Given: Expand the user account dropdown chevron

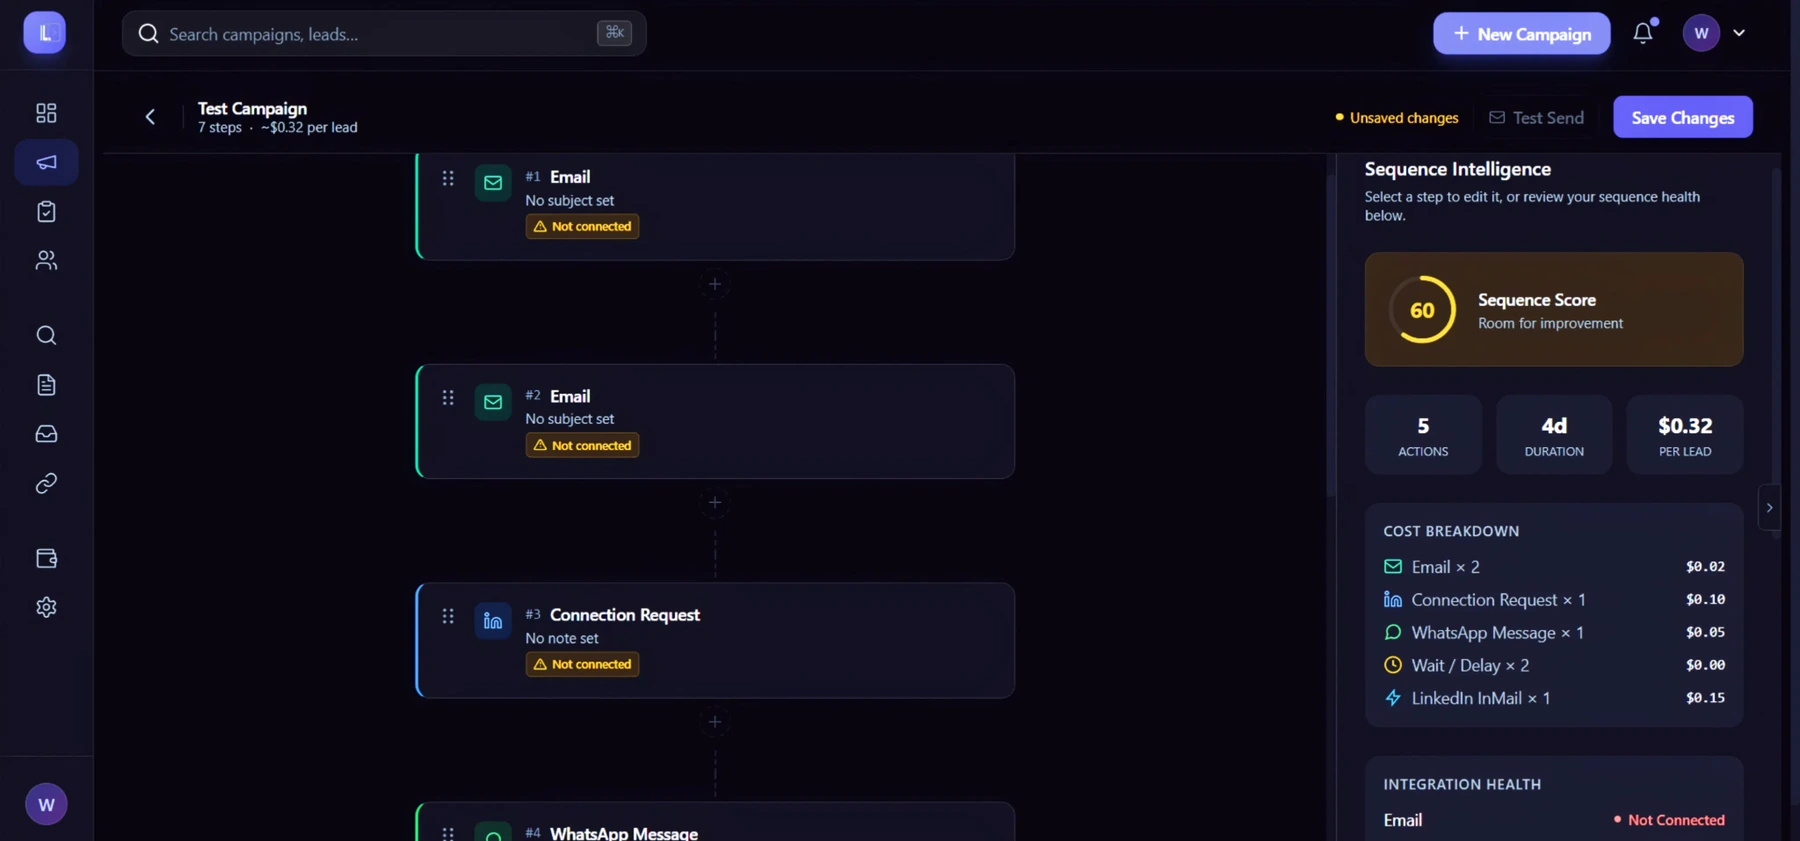Looking at the screenshot, I should pyautogui.click(x=1739, y=33).
